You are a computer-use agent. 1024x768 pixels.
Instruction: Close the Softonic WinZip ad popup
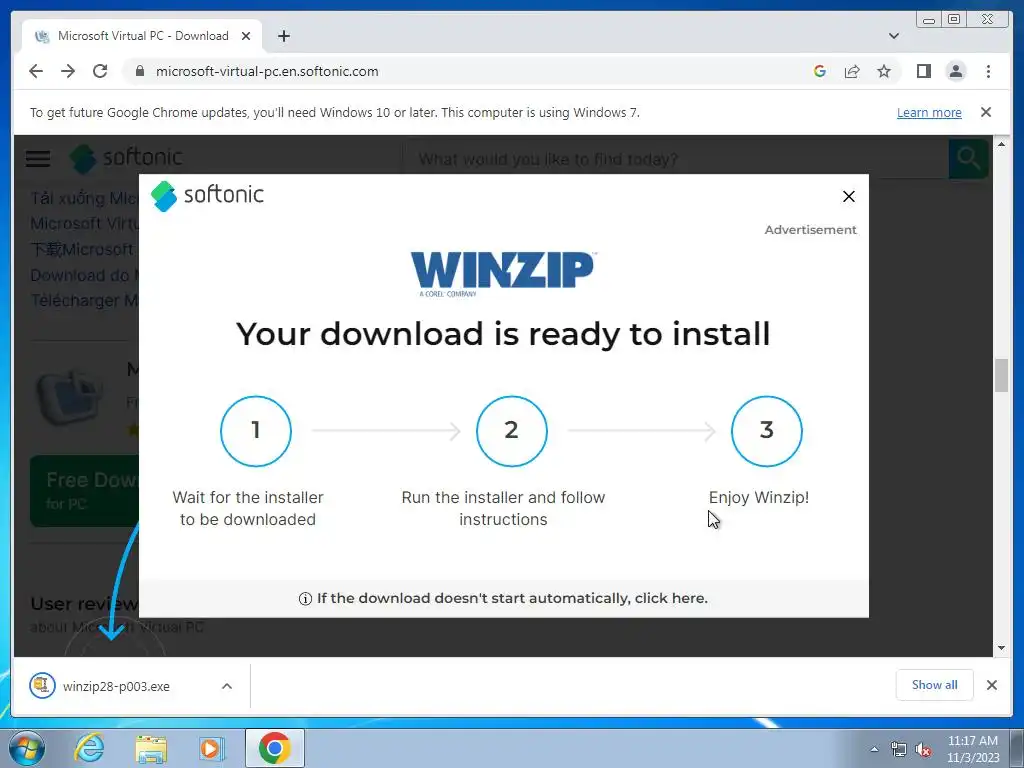tap(848, 197)
